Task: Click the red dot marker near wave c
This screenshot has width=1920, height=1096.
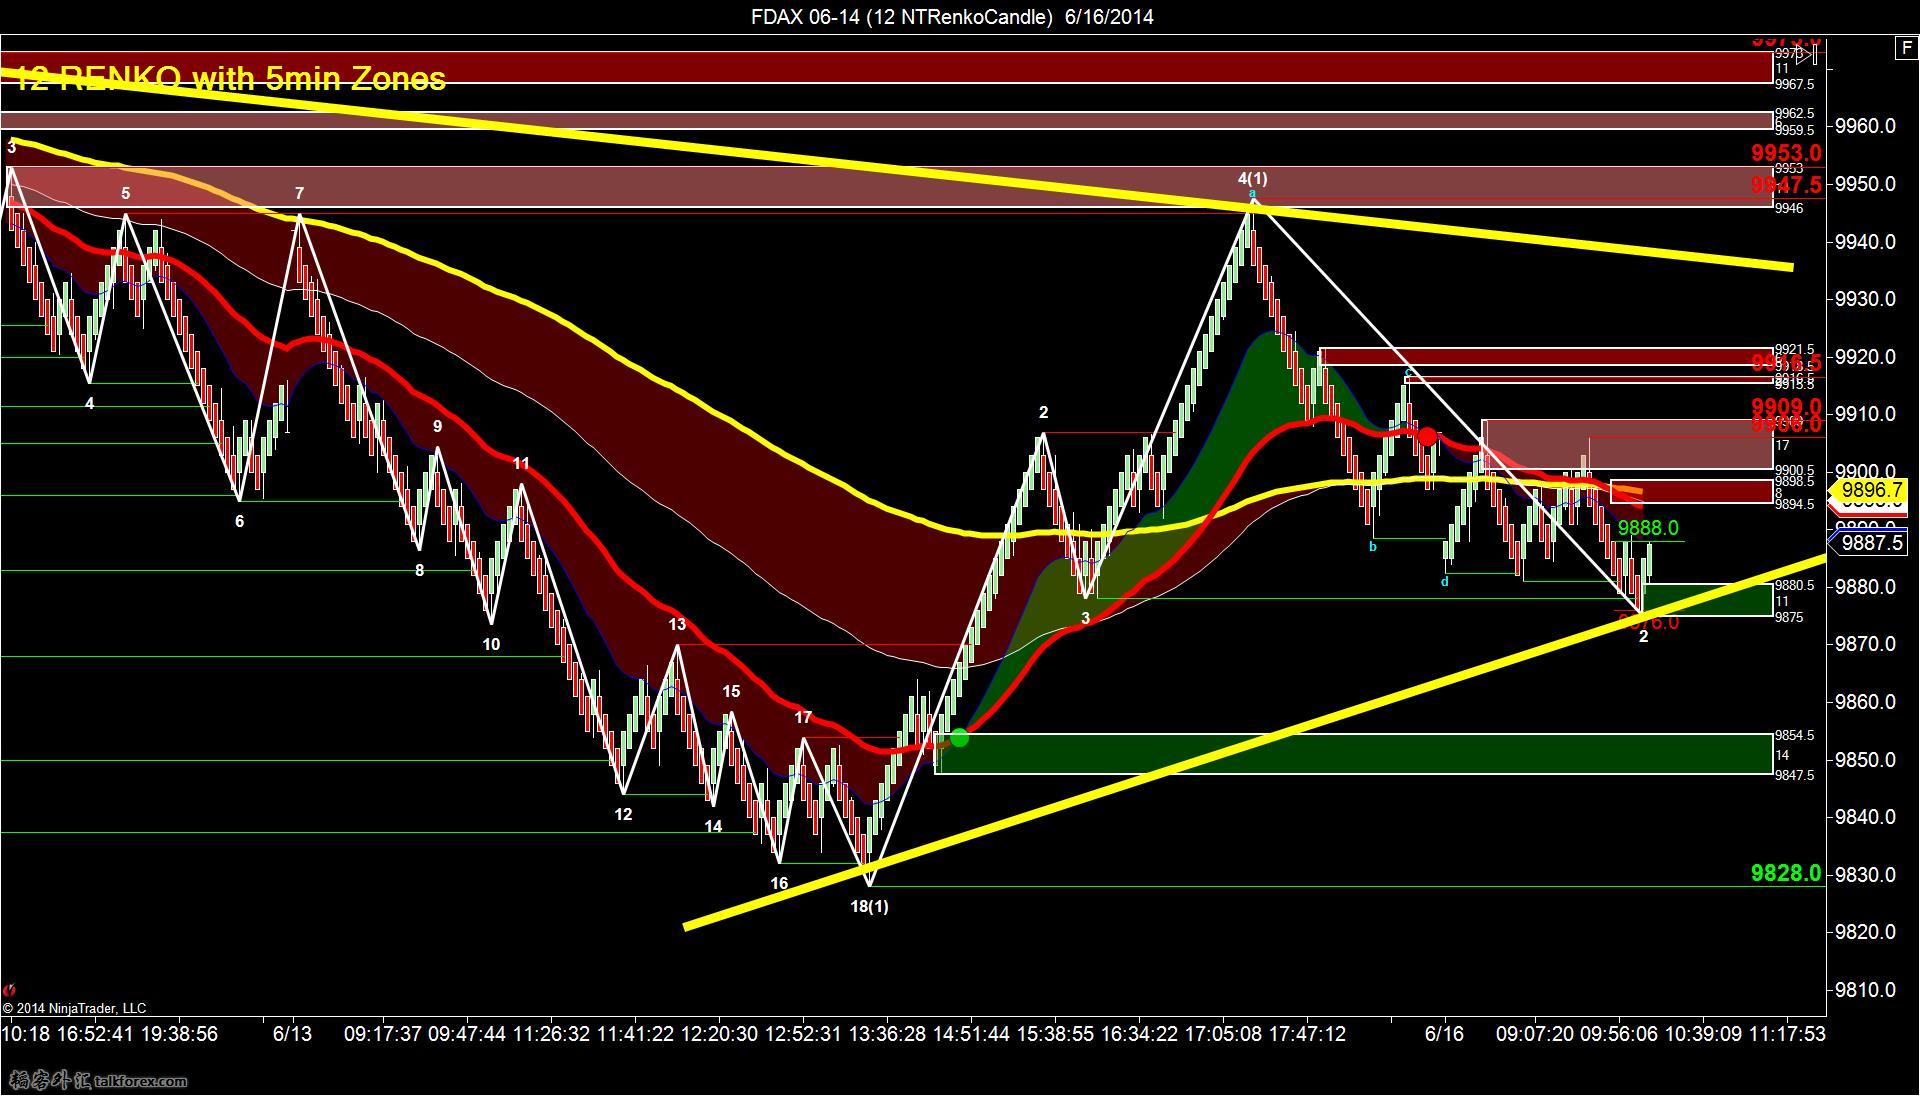Action: pos(1427,437)
